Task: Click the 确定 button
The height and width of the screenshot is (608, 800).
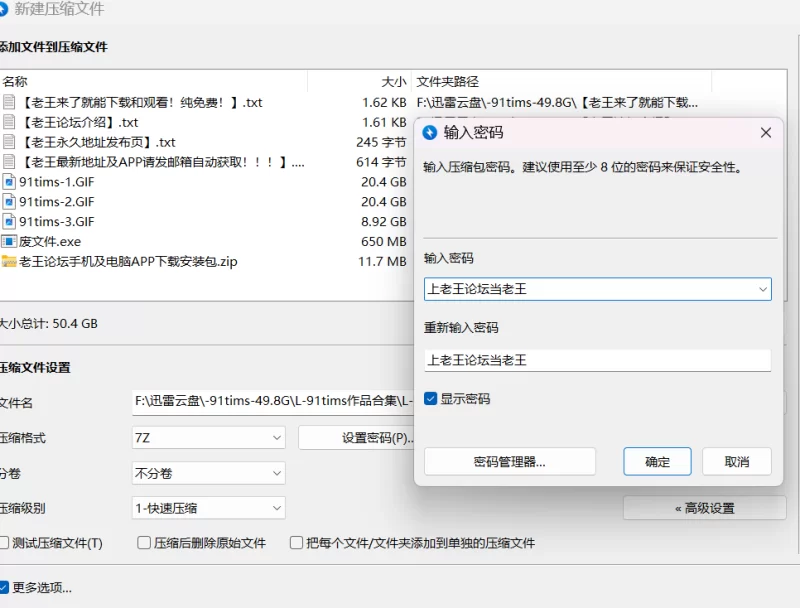Action: click(657, 462)
